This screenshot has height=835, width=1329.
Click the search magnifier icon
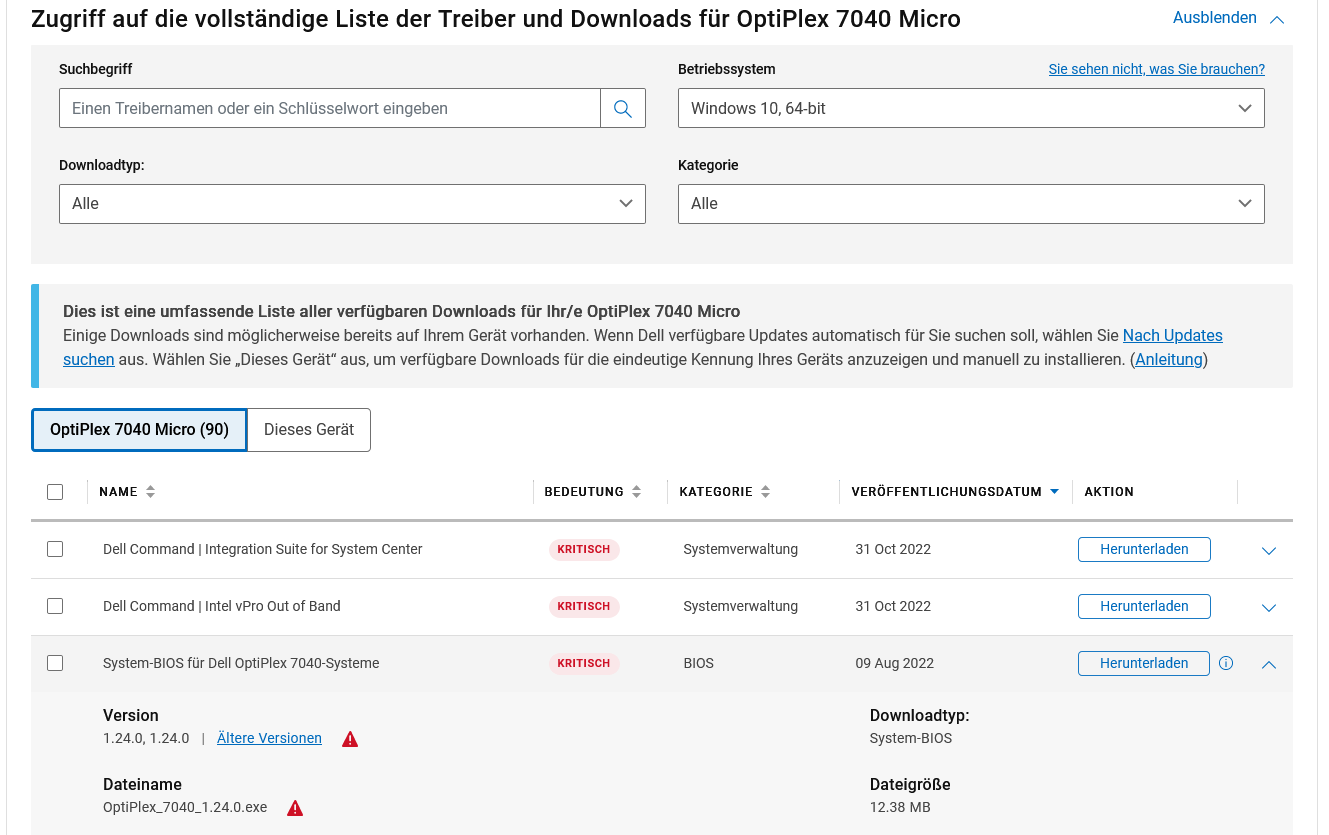[x=623, y=108]
